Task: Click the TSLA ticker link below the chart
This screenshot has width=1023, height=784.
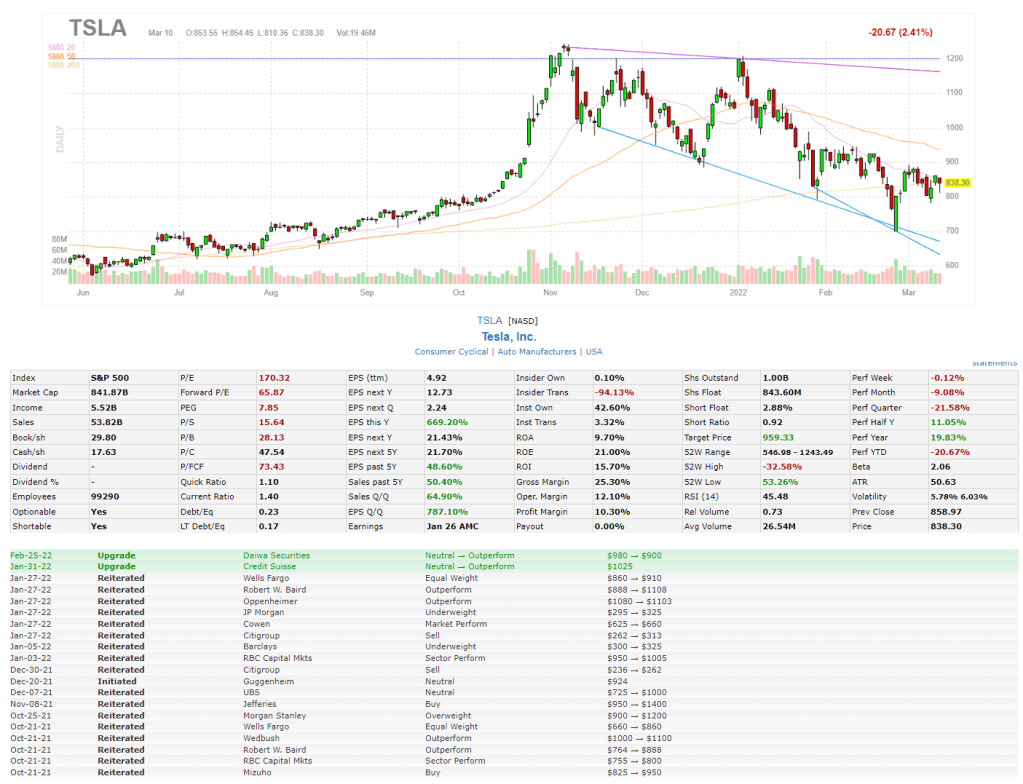Action: click(489, 320)
